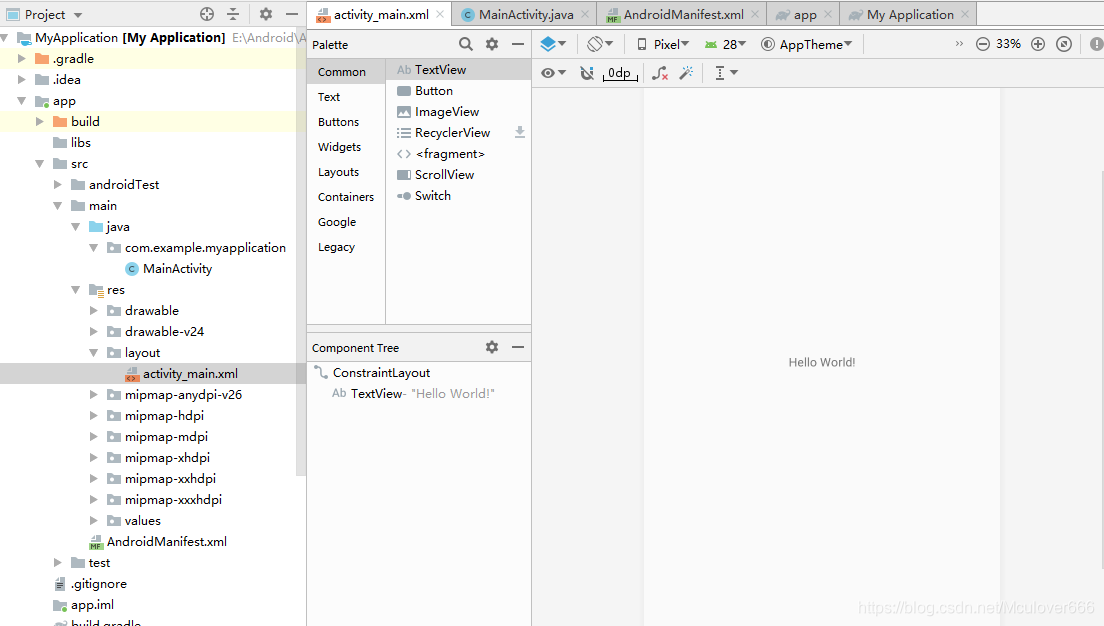Image resolution: width=1104 pixels, height=626 pixels.
Task: Expand the .gradle folder
Action: [22, 58]
